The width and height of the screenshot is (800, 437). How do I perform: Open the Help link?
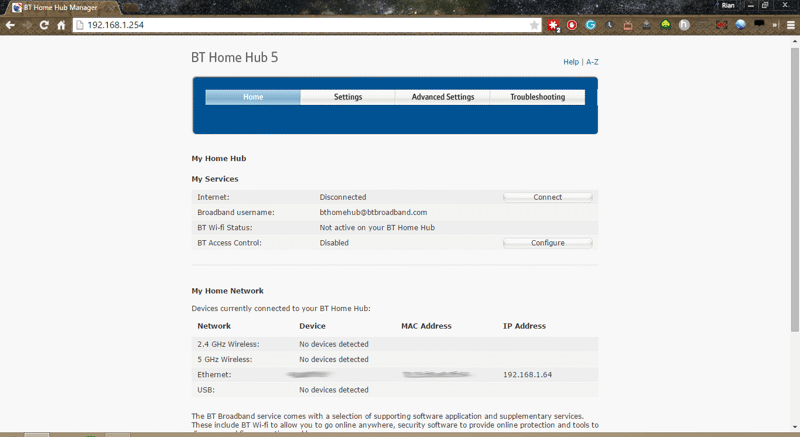(571, 62)
